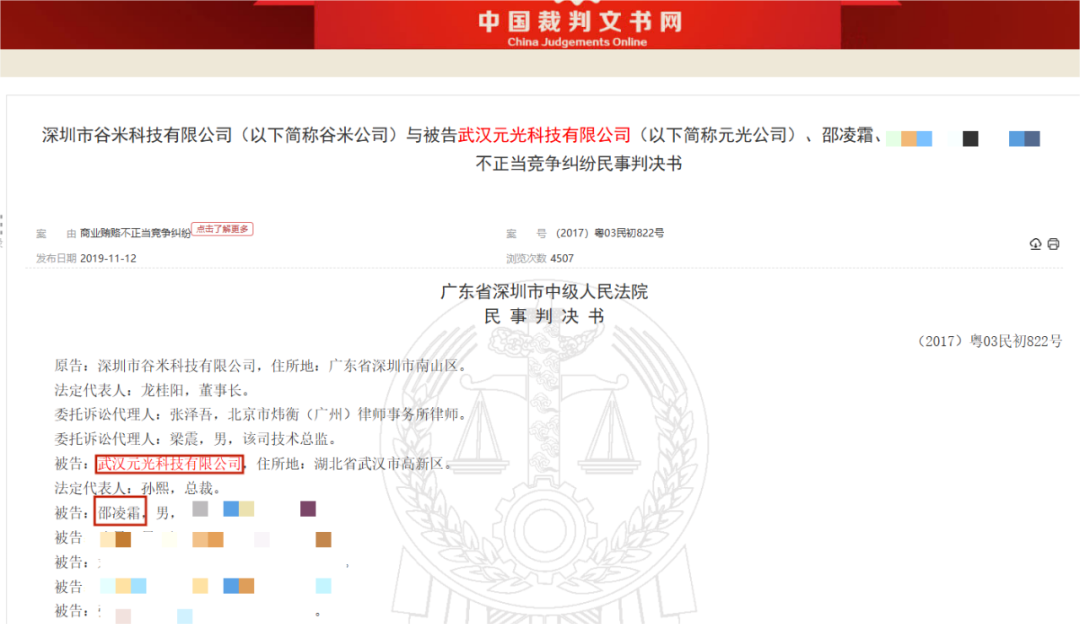Select case number beside the 案号 label

click(x=610, y=233)
